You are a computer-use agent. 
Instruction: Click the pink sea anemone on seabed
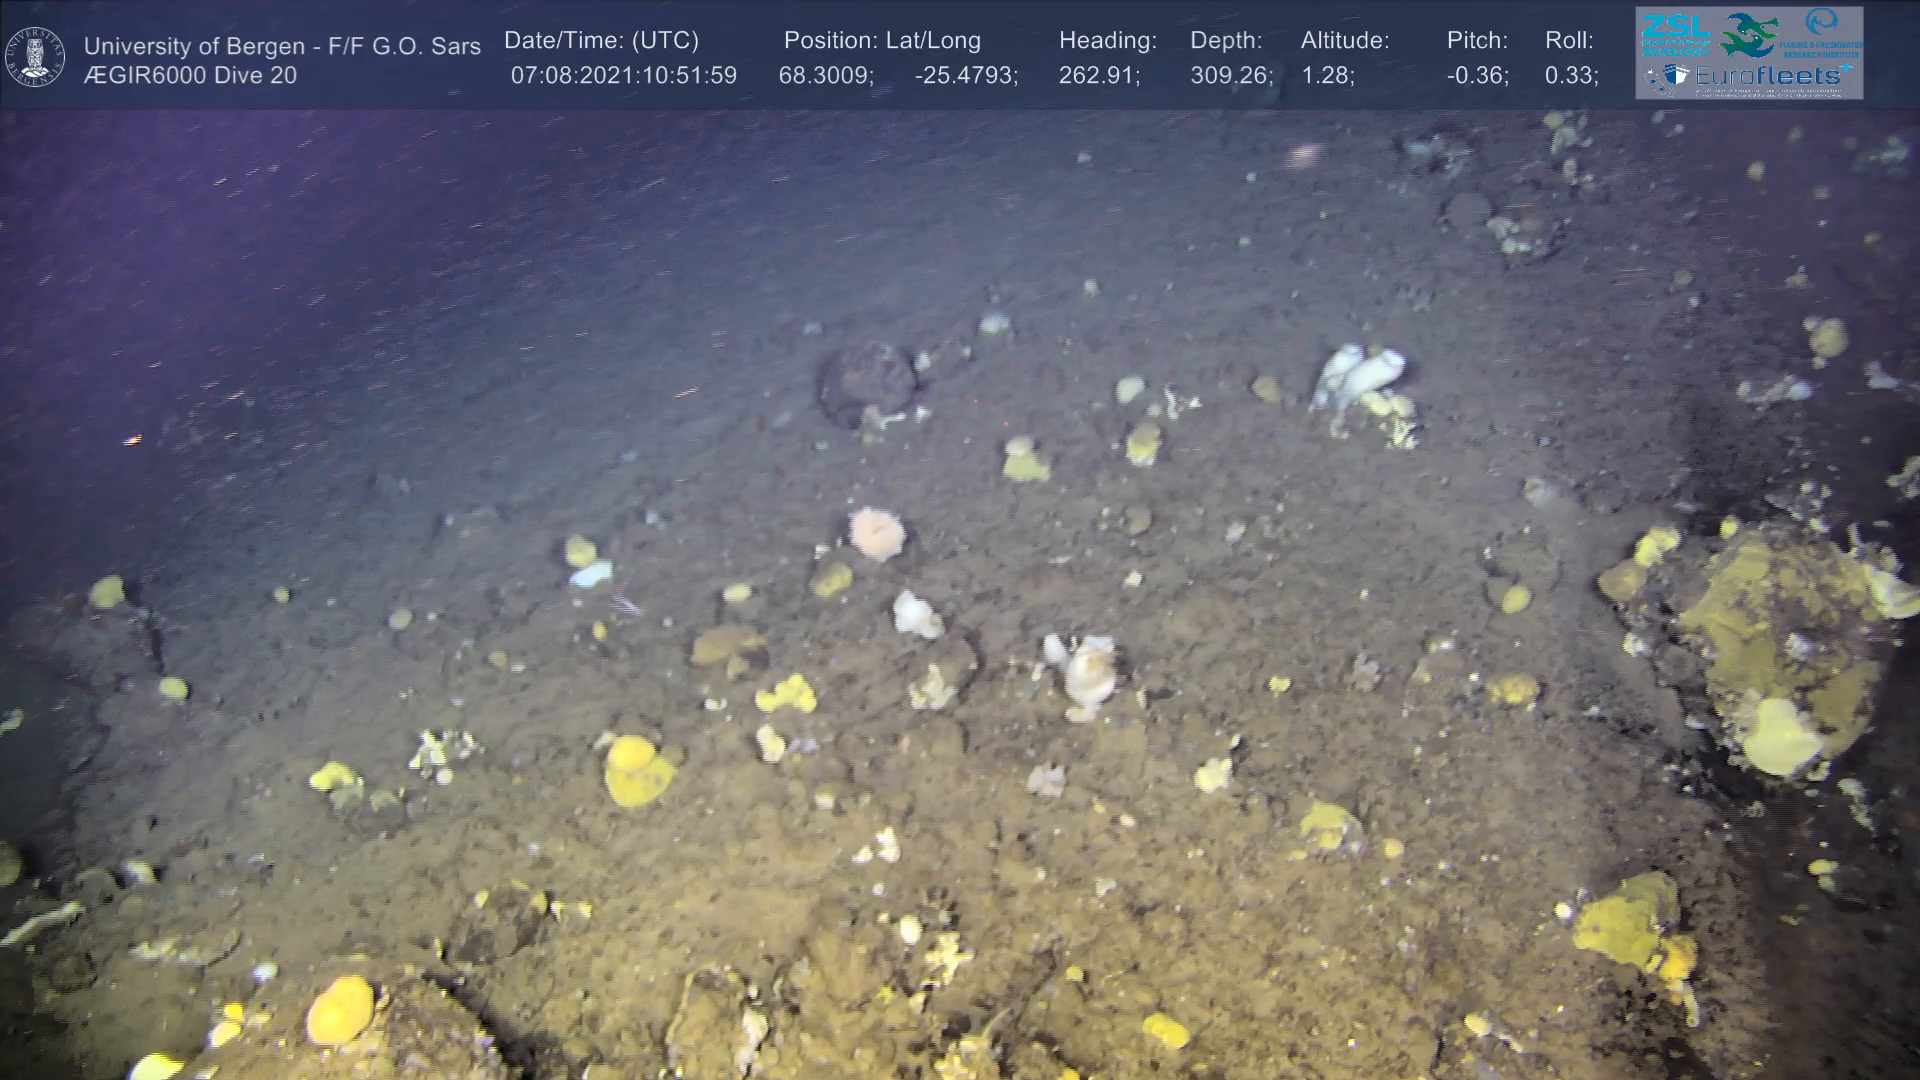[x=877, y=532]
